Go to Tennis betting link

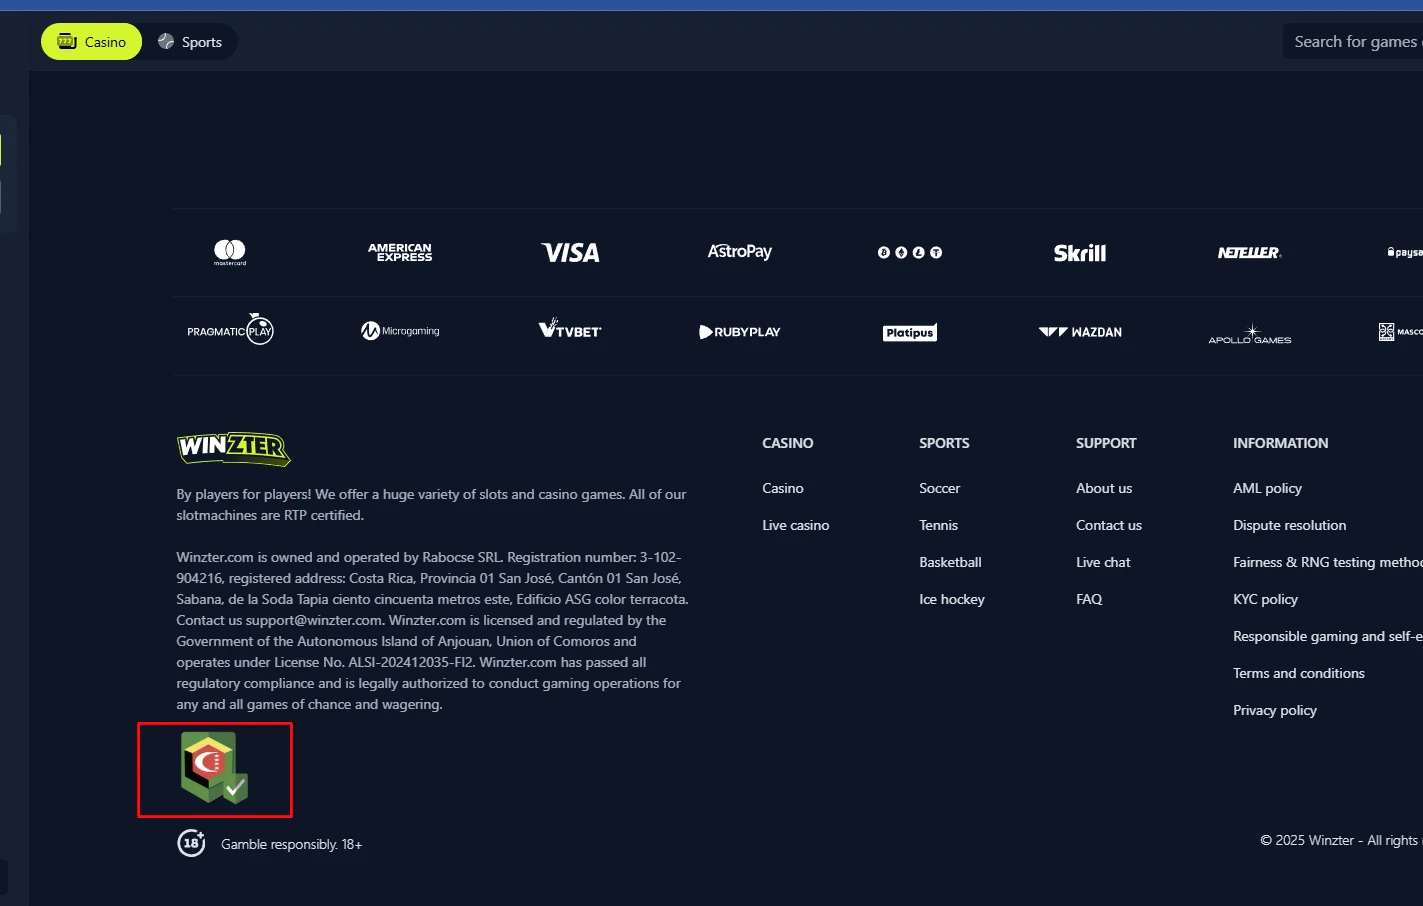point(939,525)
